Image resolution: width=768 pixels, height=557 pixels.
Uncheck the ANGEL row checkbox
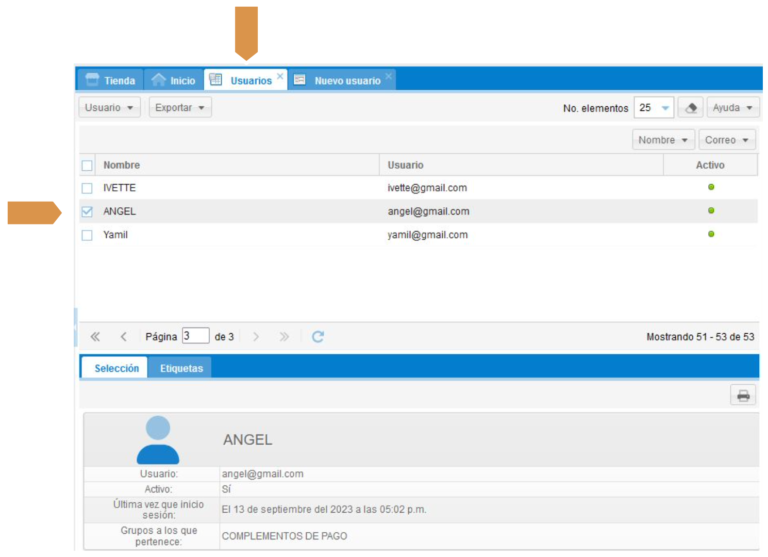click(87, 212)
